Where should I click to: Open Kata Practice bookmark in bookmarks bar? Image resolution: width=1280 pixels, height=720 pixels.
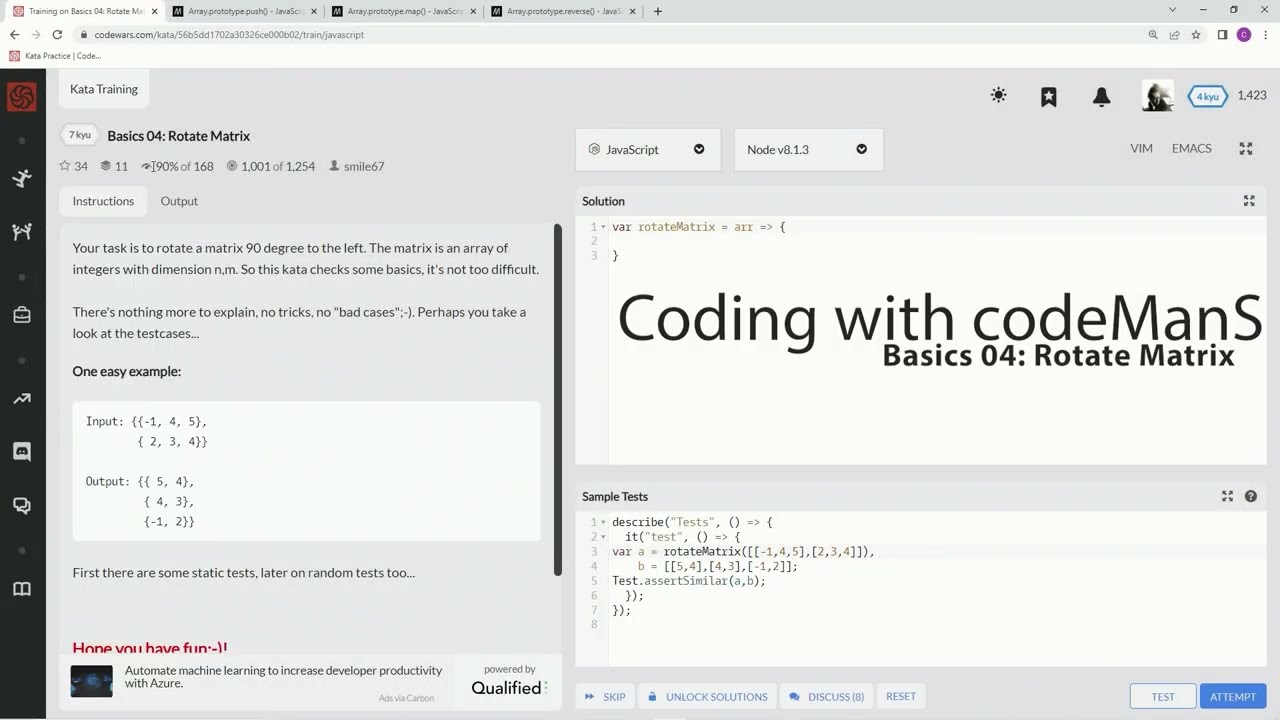pos(56,56)
